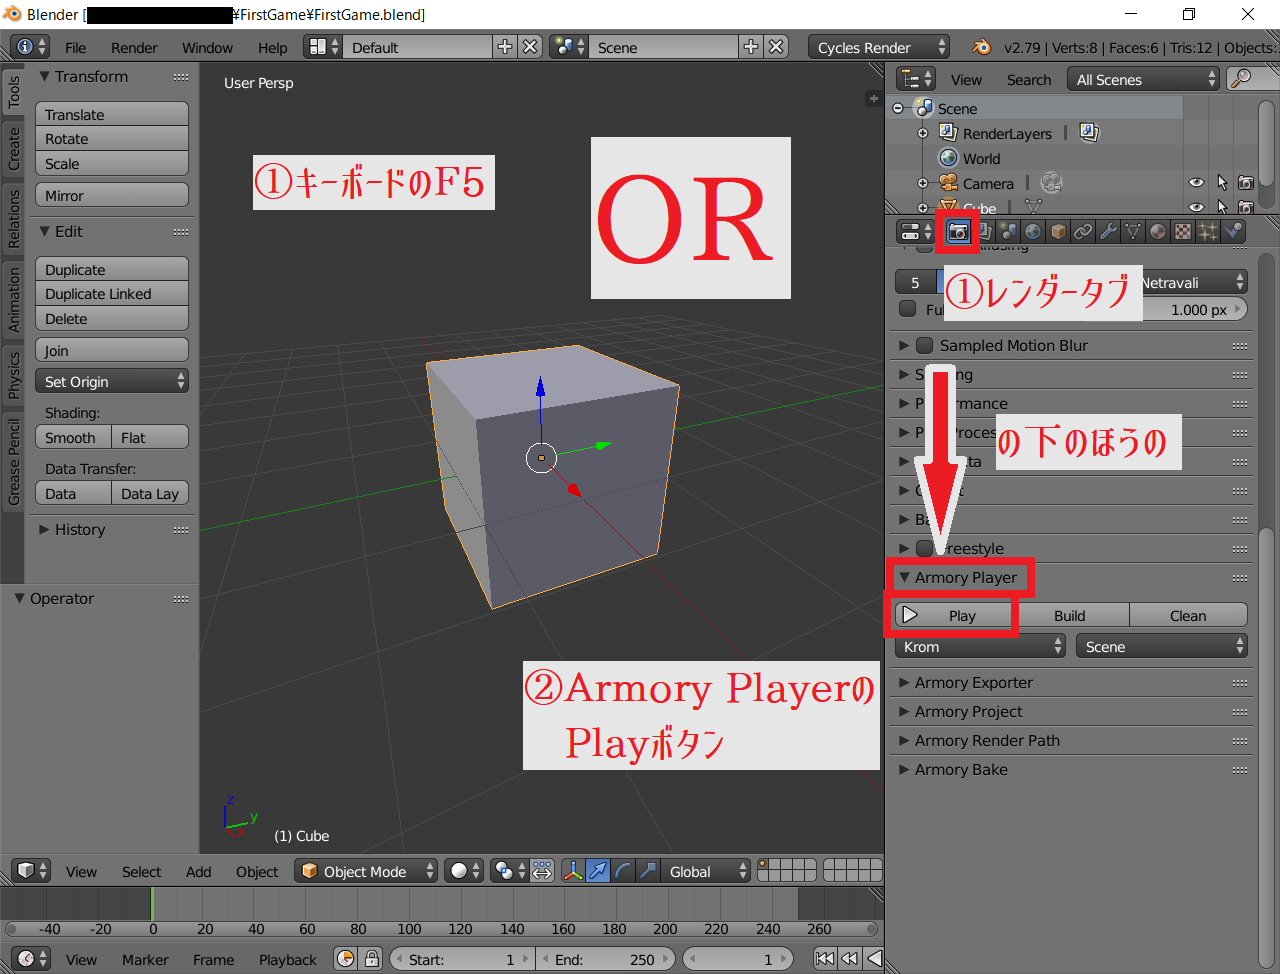The width and height of the screenshot is (1280, 974).
Task: Hide the Camera in the outliner (eye icon)
Action: 1196,182
